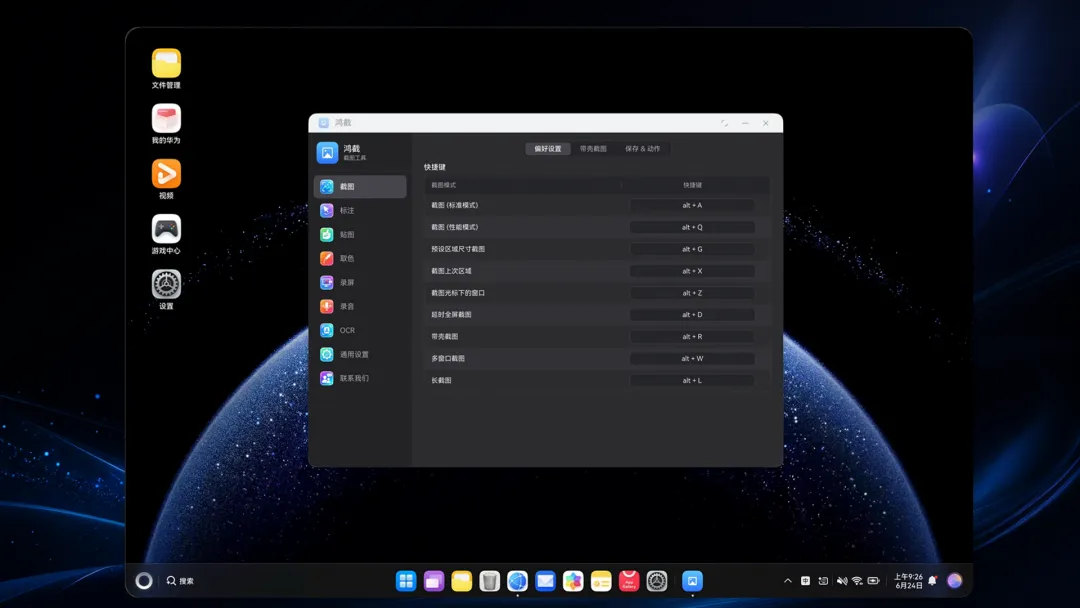This screenshot has width=1080, height=608.
Task: Open the gallery flower icon in dock
Action: tap(573, 581)
